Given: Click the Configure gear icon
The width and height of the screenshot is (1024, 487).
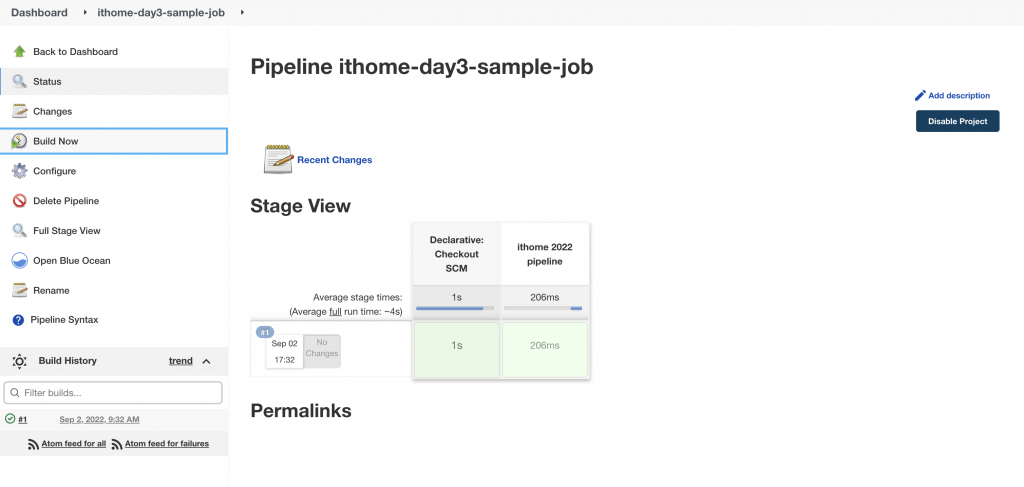Looking at the screenshot, I should coord(19,171).
